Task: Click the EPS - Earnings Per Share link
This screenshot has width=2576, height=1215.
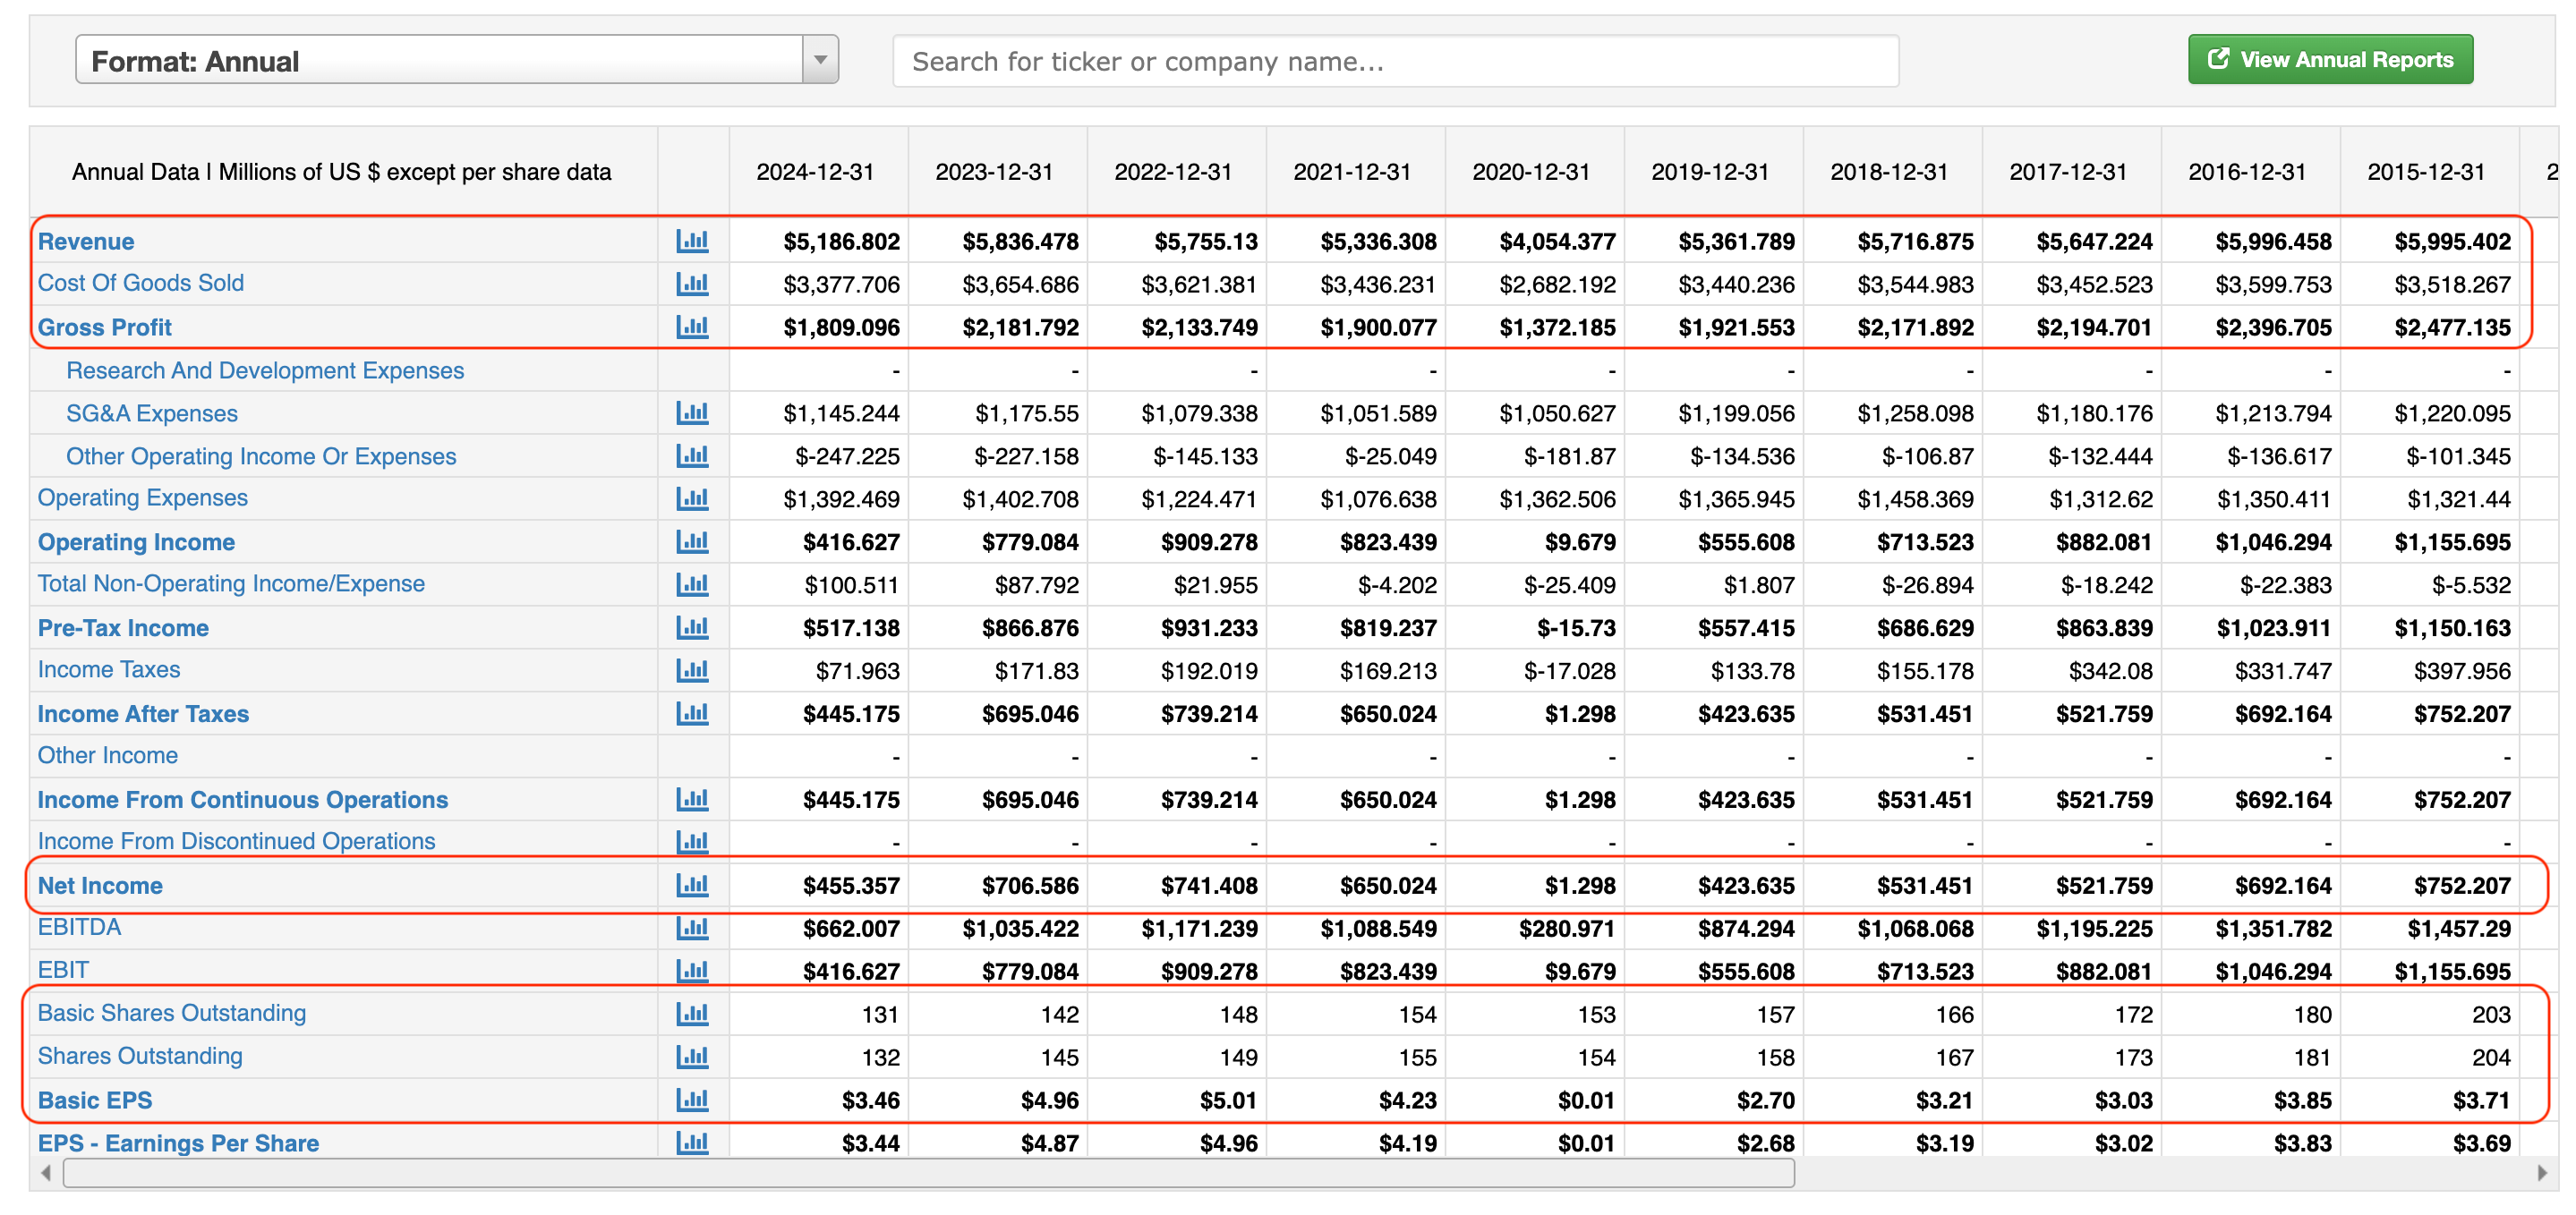Action: (x=178, y=1143)
